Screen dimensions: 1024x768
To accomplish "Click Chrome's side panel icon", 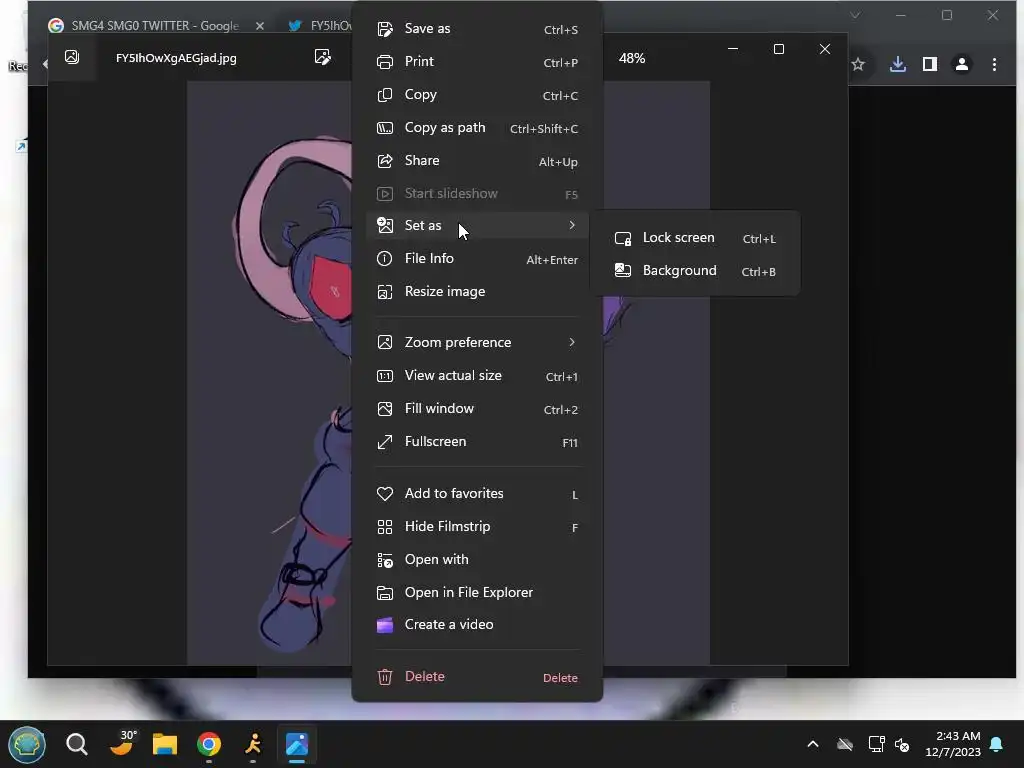I will click(930, 64).
